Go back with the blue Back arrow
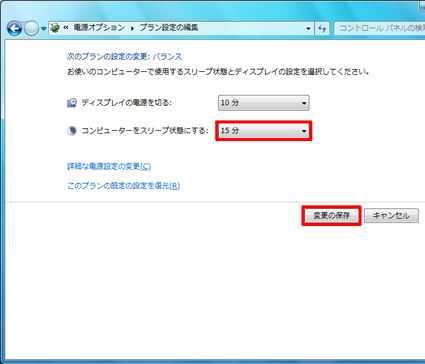 [x=14, y=29]
